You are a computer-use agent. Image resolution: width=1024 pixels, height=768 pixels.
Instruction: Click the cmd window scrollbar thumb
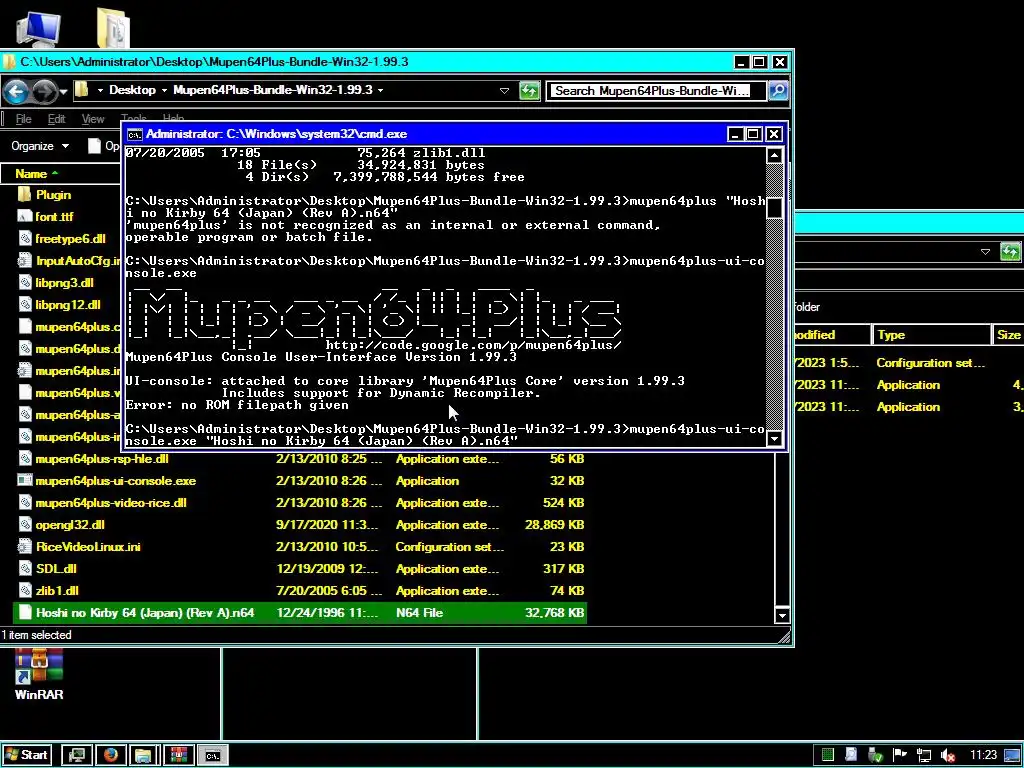(x=775, y=208)
